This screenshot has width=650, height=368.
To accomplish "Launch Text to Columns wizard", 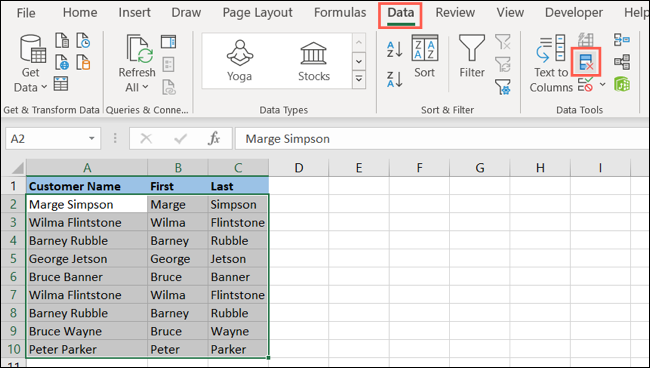I will pos(551,63).
